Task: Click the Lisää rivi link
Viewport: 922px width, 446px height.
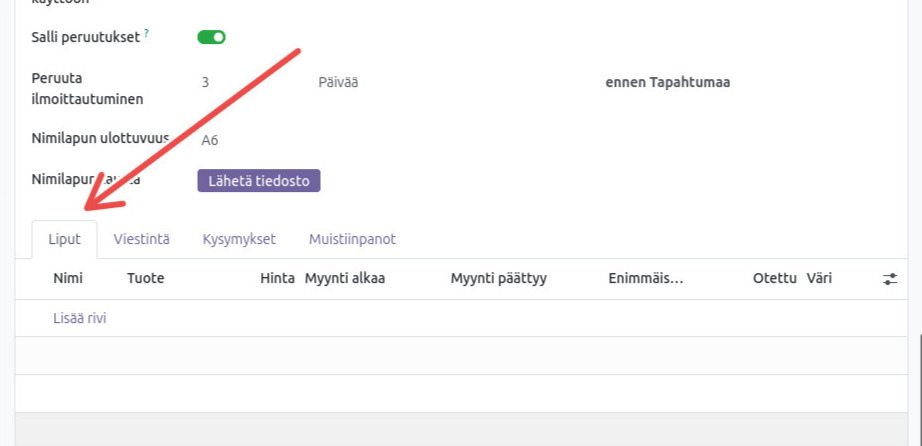Action: click(79, 319)
